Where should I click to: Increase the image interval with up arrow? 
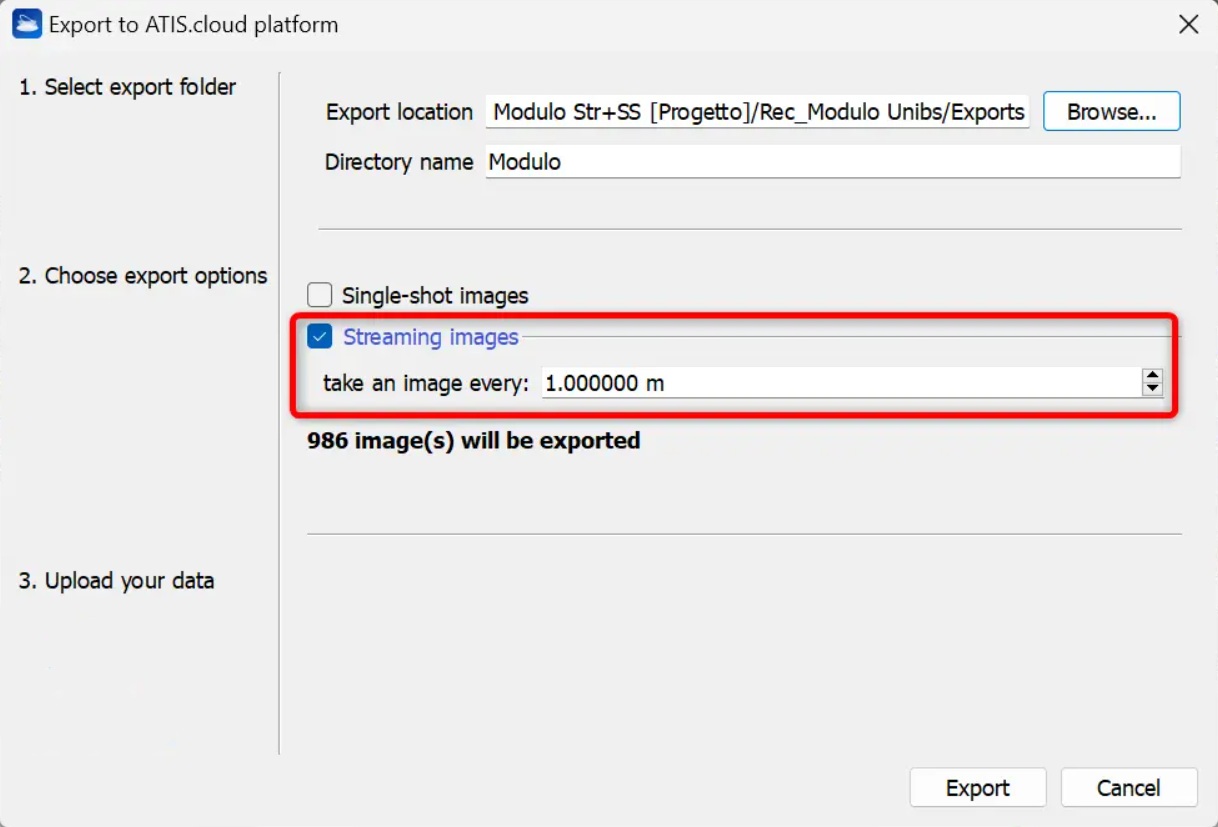click(x=1152, y=376)
